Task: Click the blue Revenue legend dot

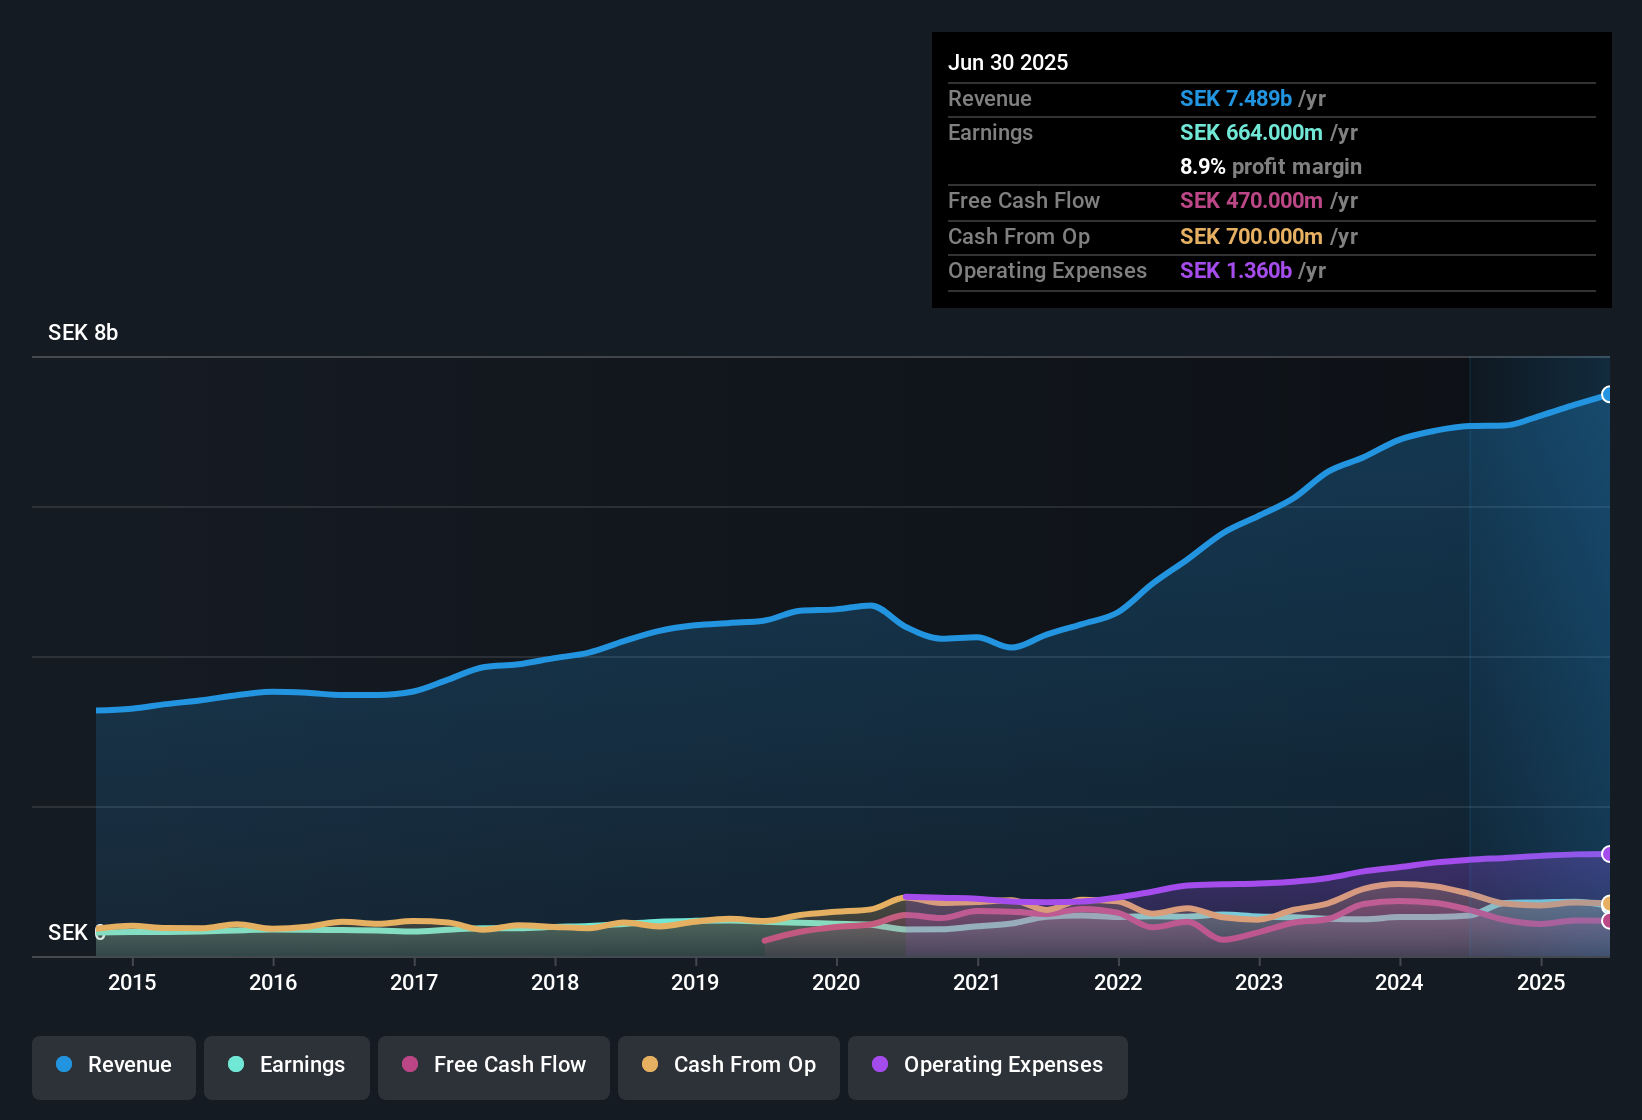Action: tap(64, 1065)
